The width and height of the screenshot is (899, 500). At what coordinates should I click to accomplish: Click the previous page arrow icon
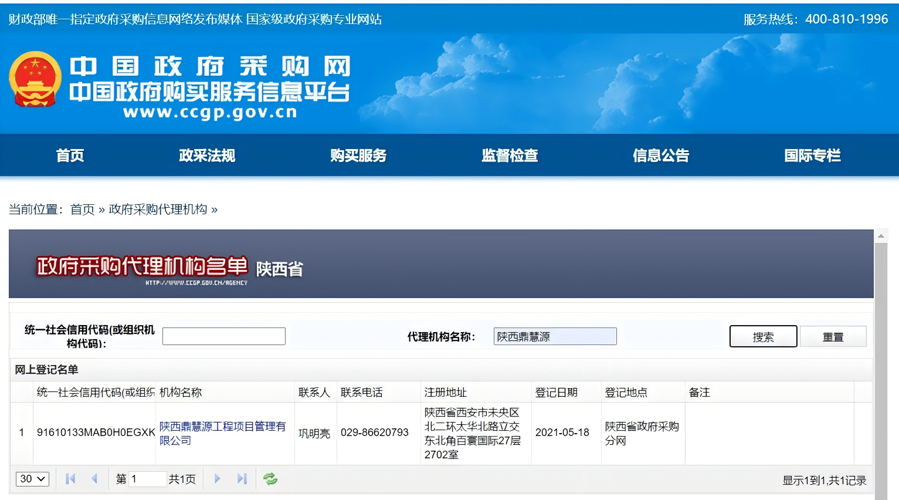coord(94,479)
